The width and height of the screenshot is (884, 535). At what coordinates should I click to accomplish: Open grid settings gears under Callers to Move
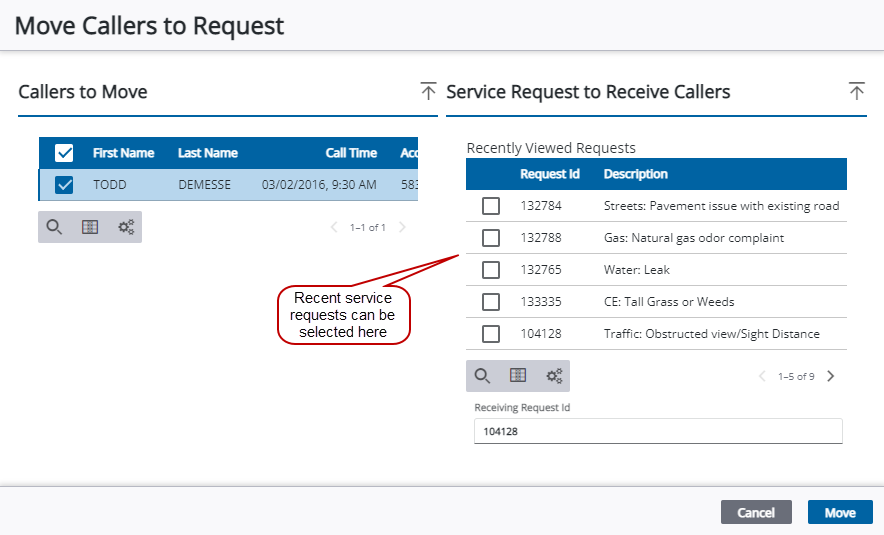pos(126,227)
